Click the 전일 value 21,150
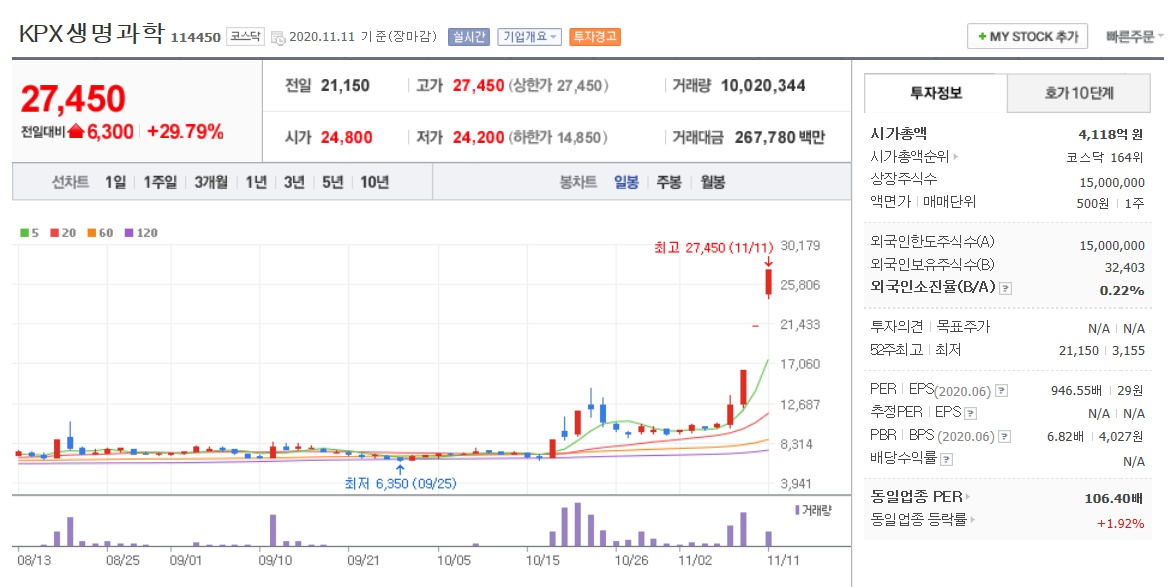The width and height of the screenshot is (1170, 587). (345, 86)
